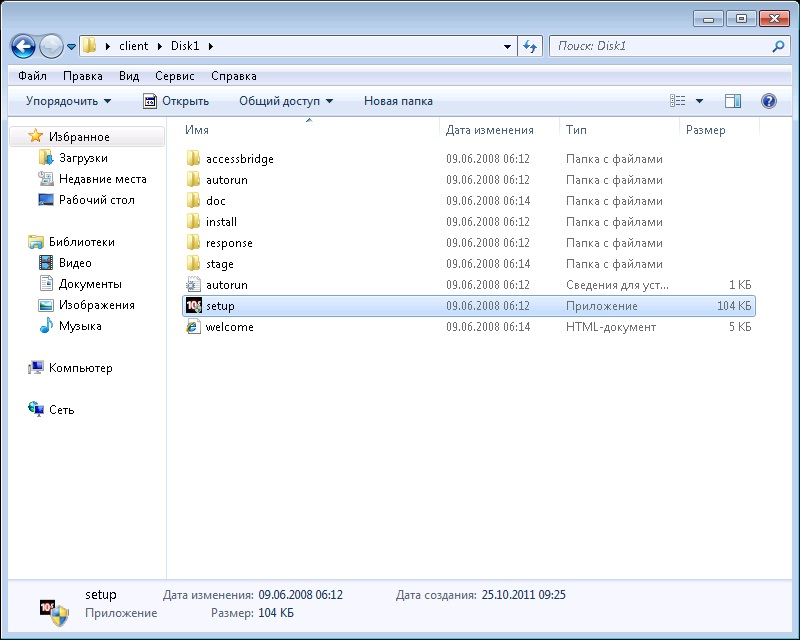The width and height of the screenshot is (800, 640).
Task: Open the Сервис menu
Action: [x=174, y=76]
